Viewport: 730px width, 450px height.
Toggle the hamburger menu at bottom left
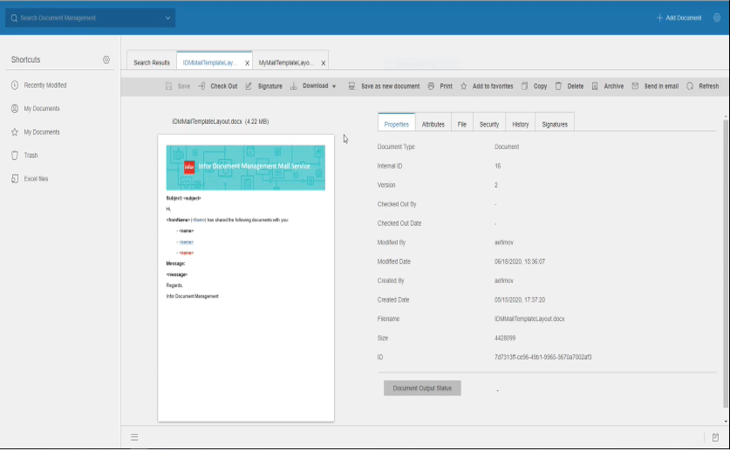[134, 437]
